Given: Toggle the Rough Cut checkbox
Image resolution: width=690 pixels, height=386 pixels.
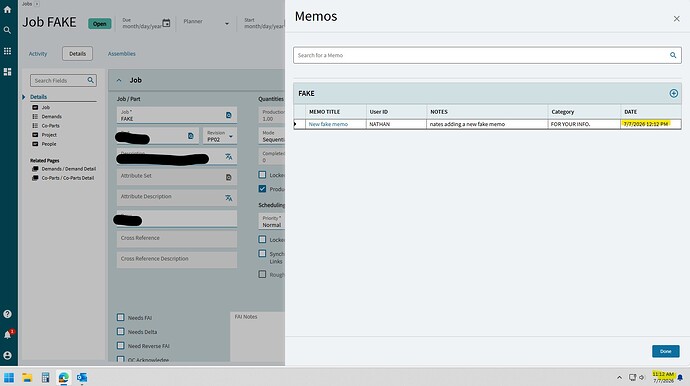Looking at the screenshot, I should 262,274.
